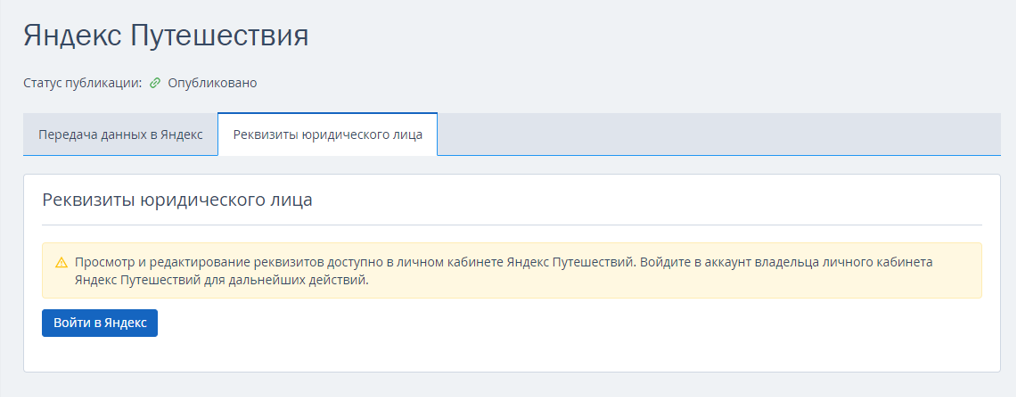Click the first line of the warning message

(503, 262)
